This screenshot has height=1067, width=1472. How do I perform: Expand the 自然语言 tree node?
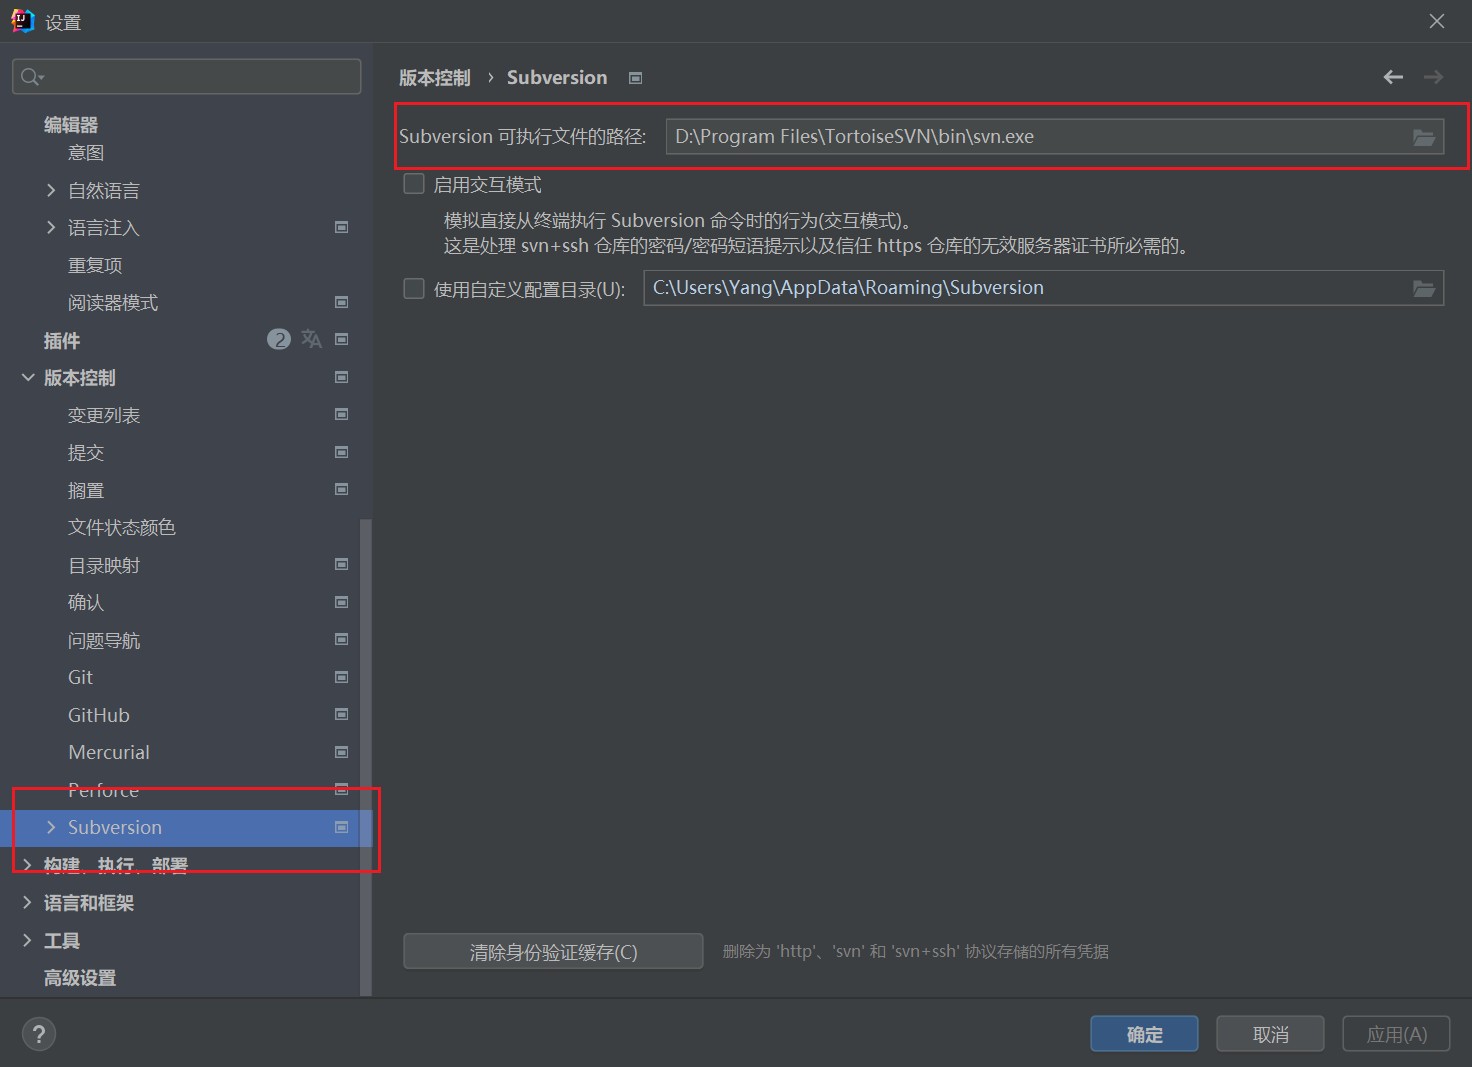(x=51, y=190)
